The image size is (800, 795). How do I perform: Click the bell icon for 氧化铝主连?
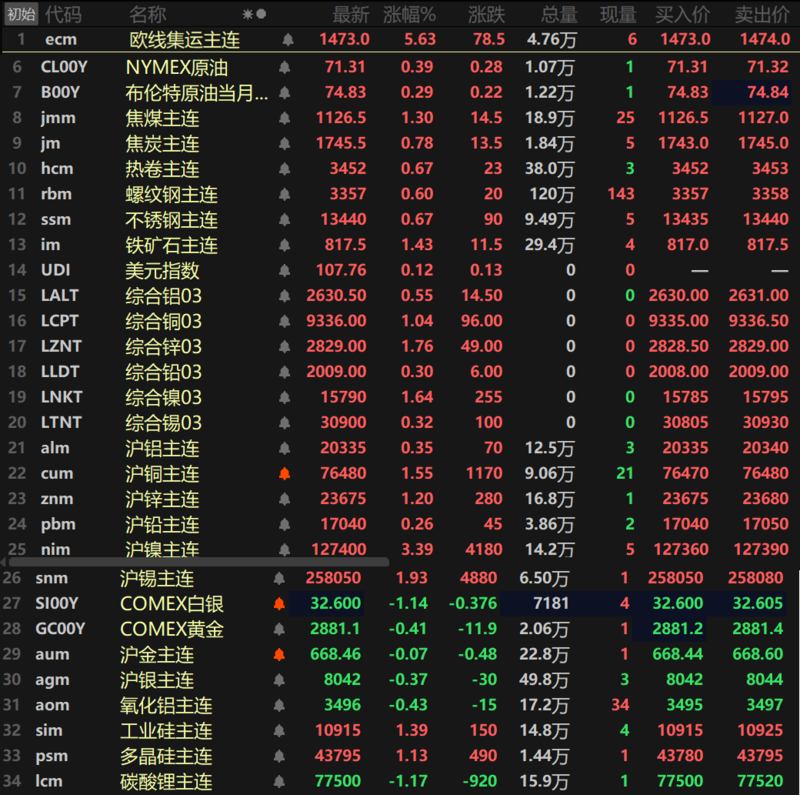[279, 705]
